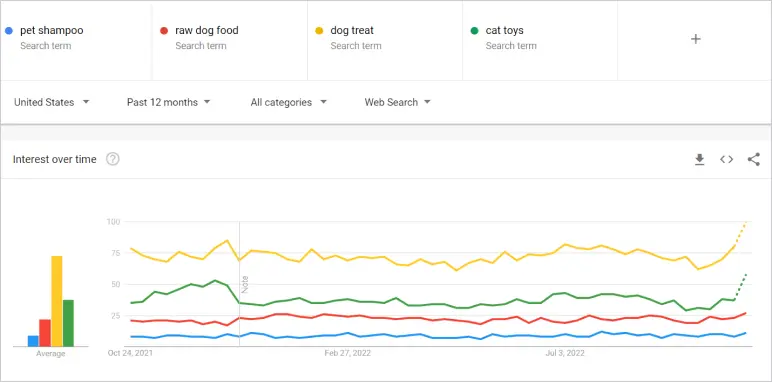
Task: Click the blue pet shampoo dot
Action: click(x=8, y=31)
